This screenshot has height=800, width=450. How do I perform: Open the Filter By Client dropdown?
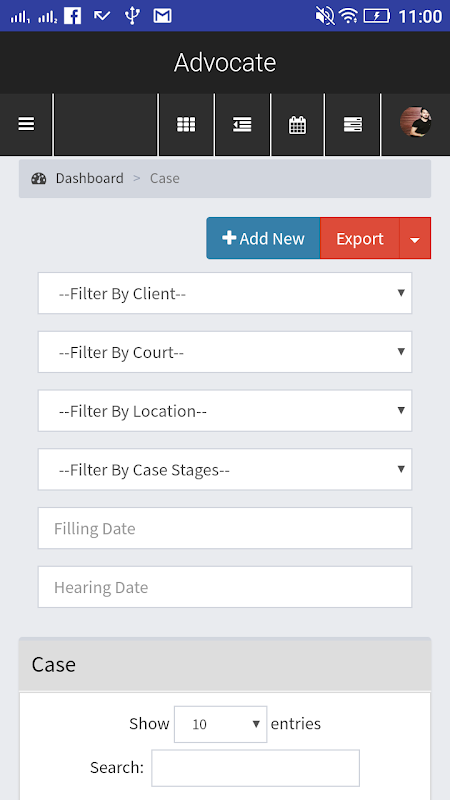(225, 293)
